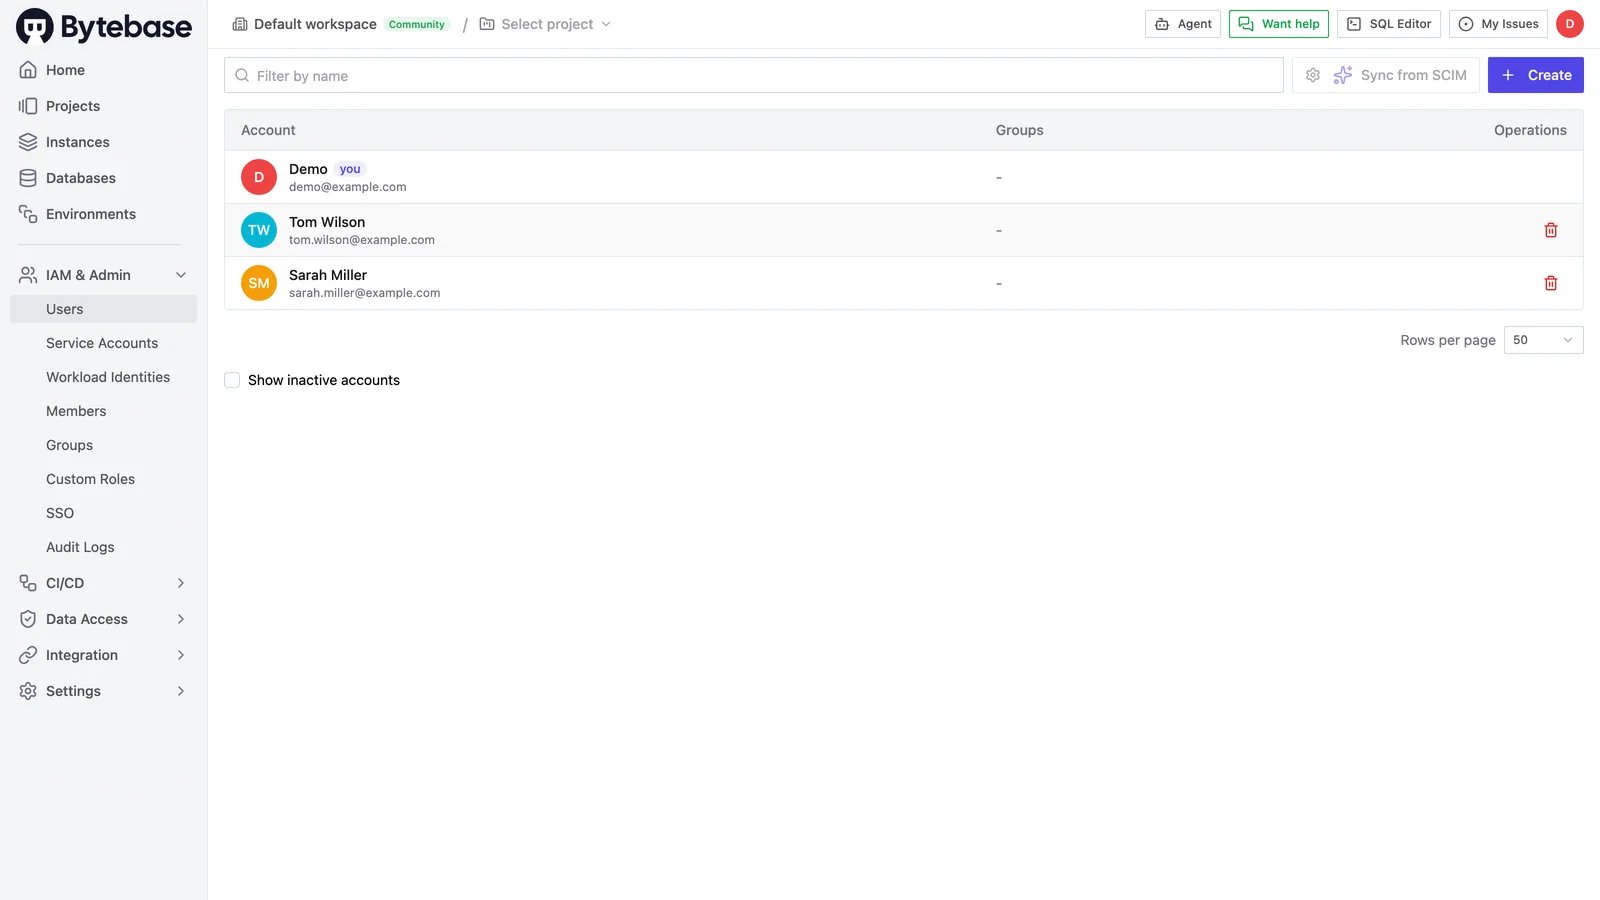Screen dimensions: 1600x900
Task: Expand the CI/CD section chevron
Action: [x=181, y=583]
